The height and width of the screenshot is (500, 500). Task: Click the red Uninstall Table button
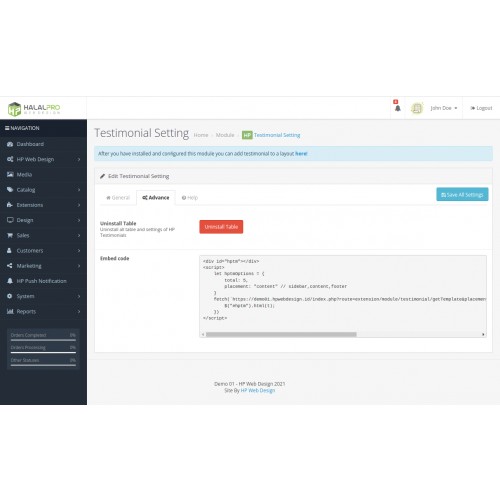coord(221,227)
